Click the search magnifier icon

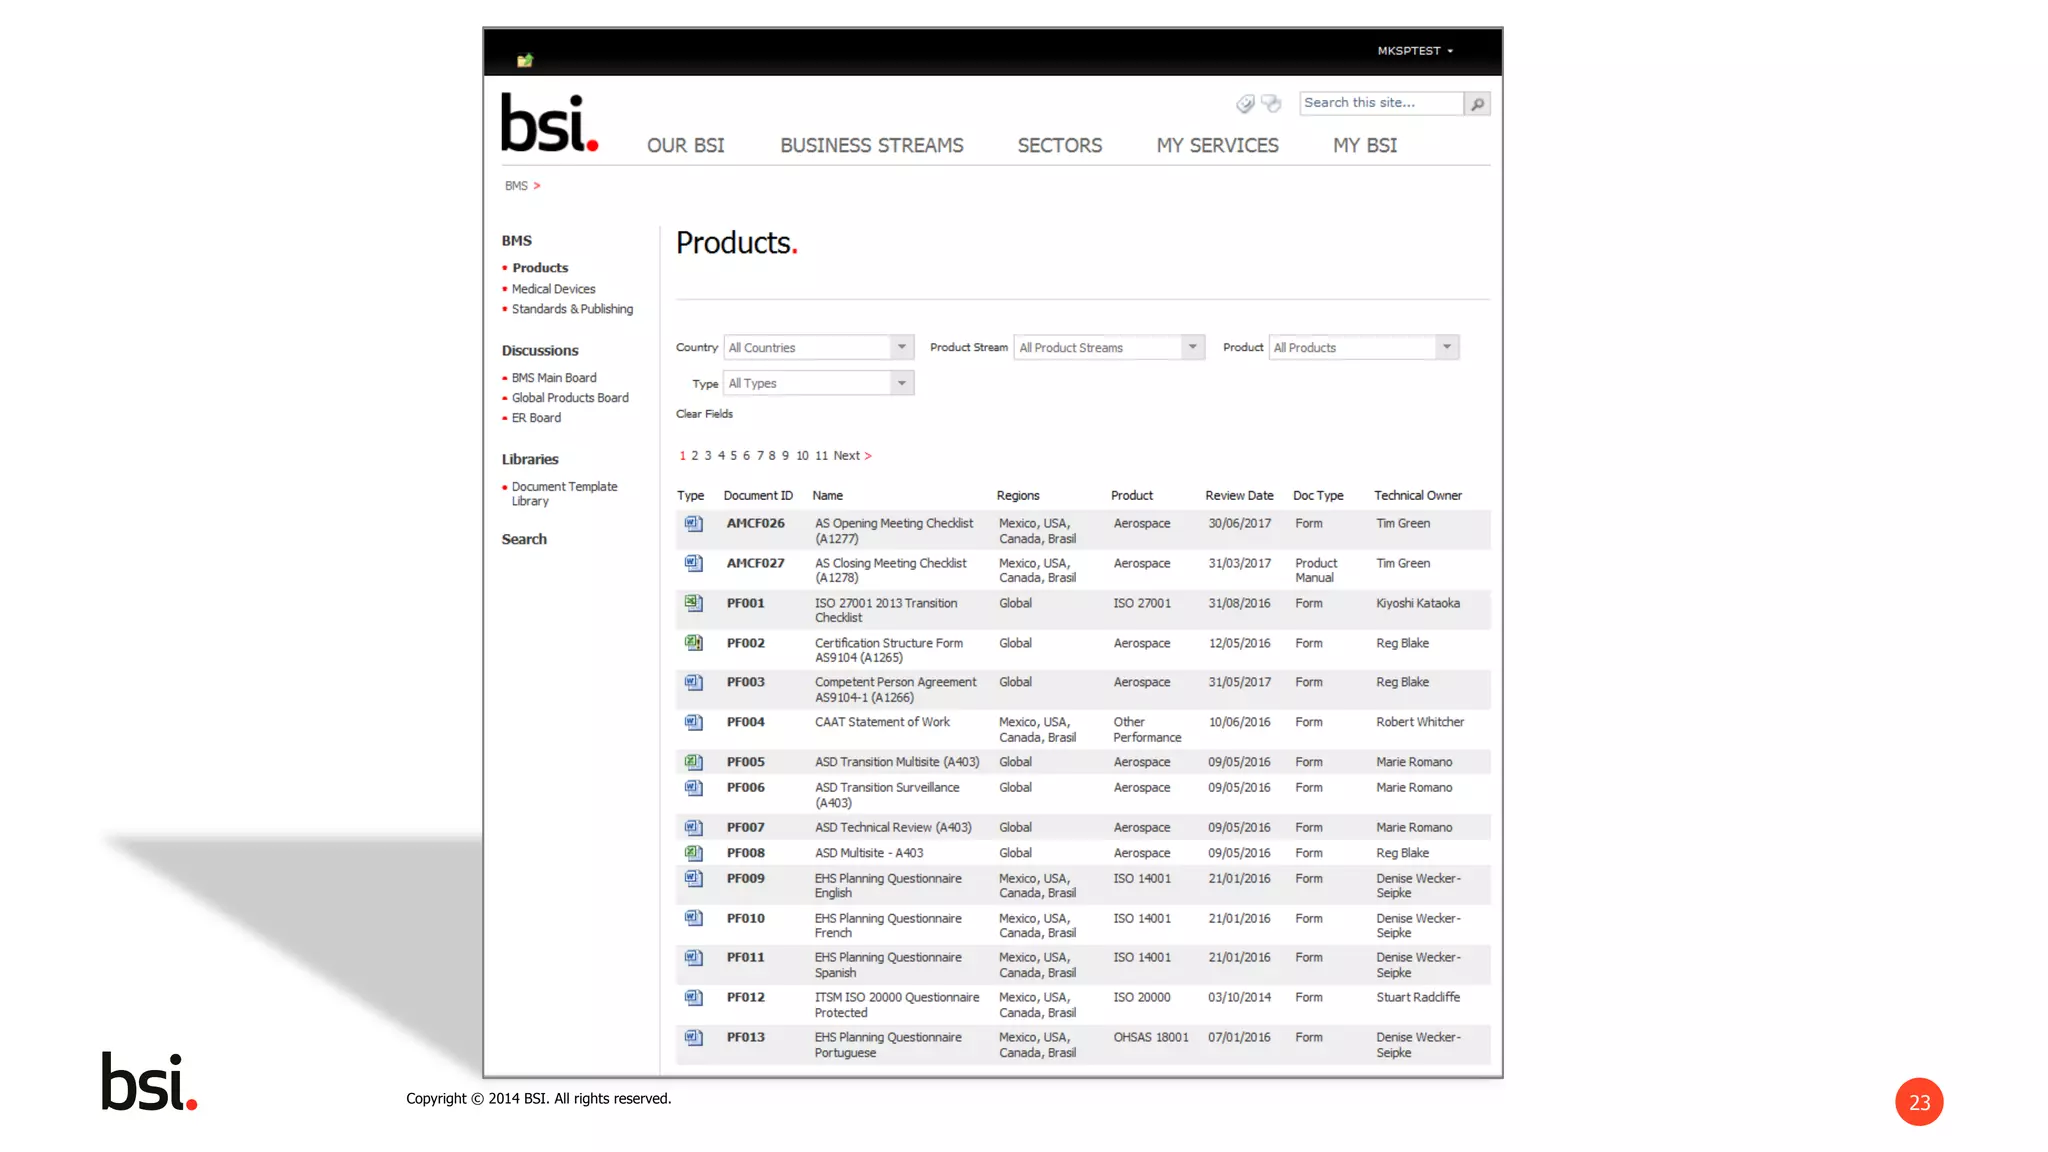(1477, 104)
